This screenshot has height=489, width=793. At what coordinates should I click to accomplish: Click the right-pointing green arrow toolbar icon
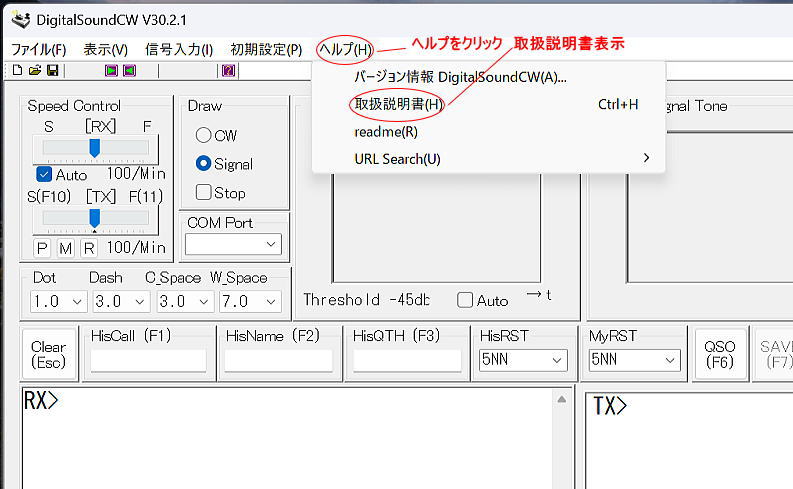tap(111, 70)
